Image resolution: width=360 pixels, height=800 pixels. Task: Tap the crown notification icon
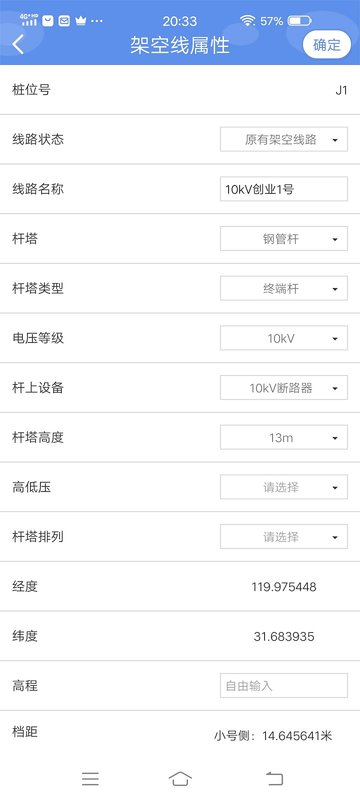(x=80, y=21)
